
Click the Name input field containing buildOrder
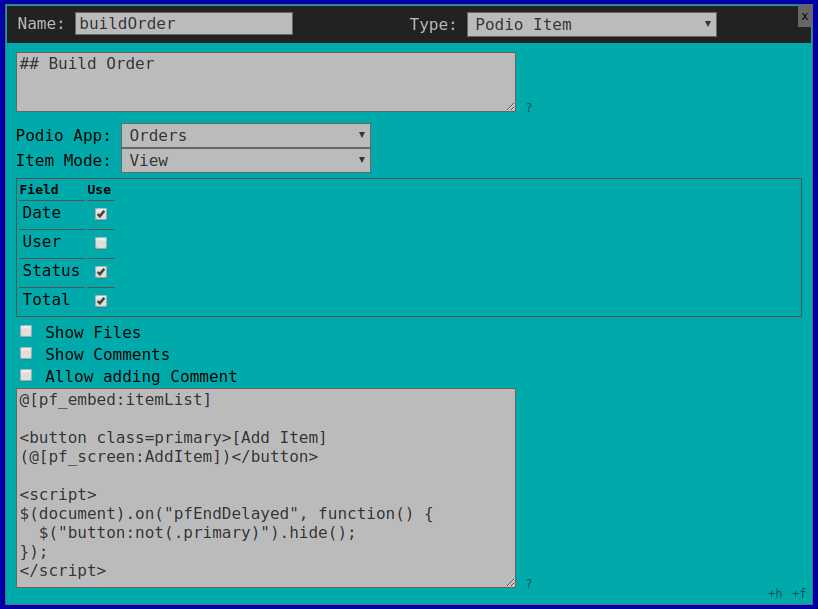point(184,23)
